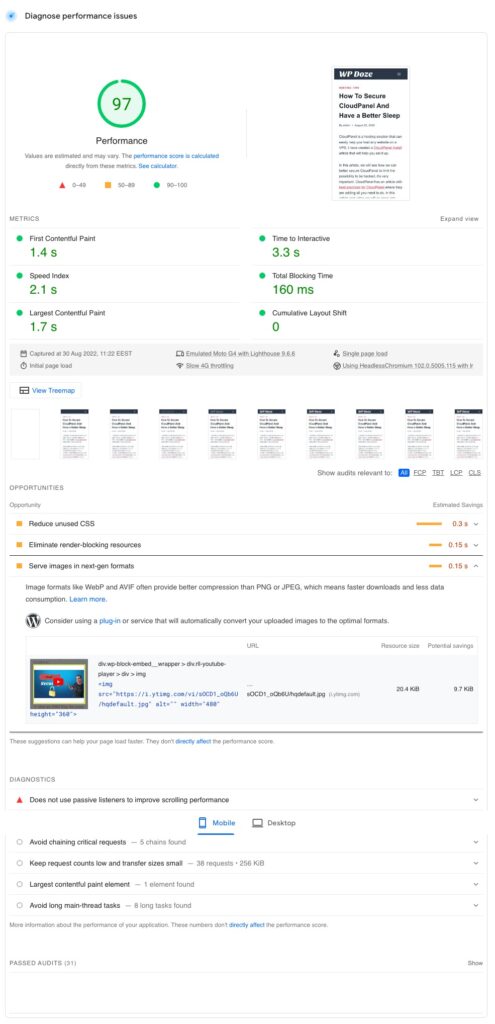Open the See calculator link
Viewport: 495px width, 1024px height.
(x=157, y=167)
